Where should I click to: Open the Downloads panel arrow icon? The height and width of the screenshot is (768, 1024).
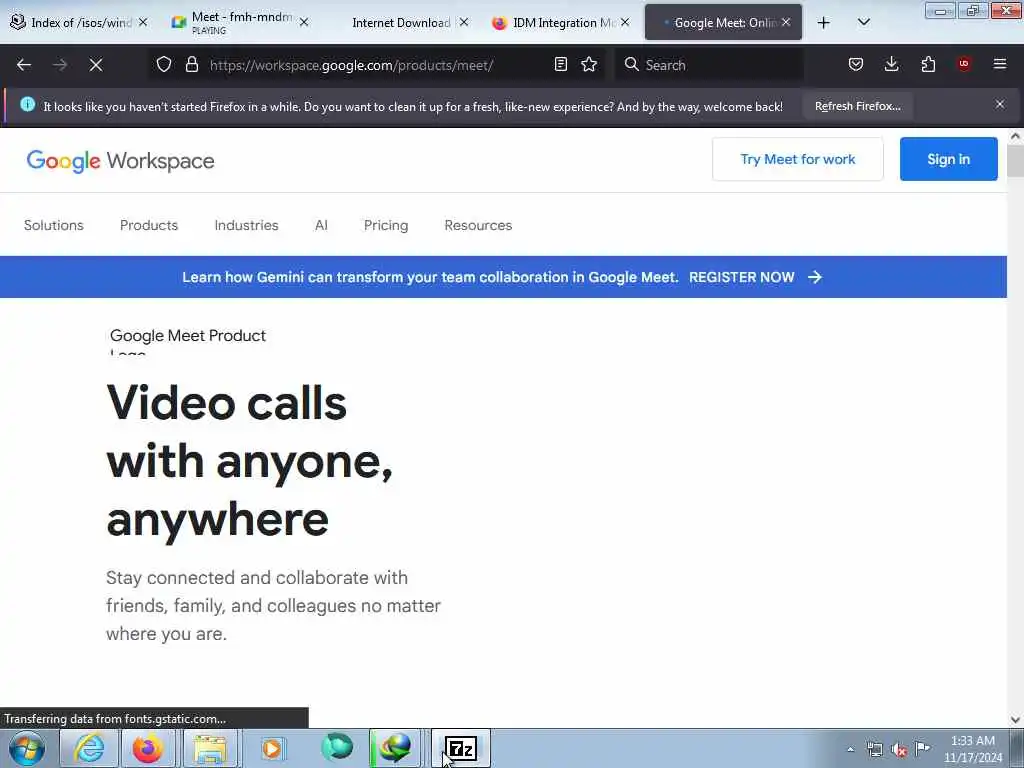(x=891, y=64)
